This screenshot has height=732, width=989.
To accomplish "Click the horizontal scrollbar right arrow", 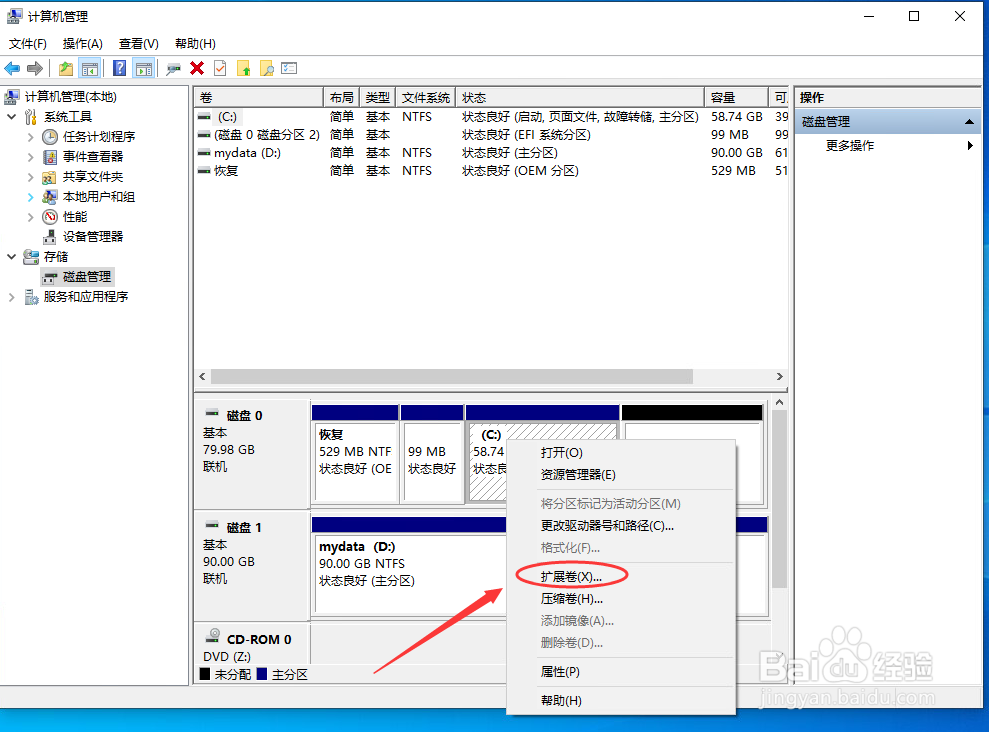I will 780,376.
